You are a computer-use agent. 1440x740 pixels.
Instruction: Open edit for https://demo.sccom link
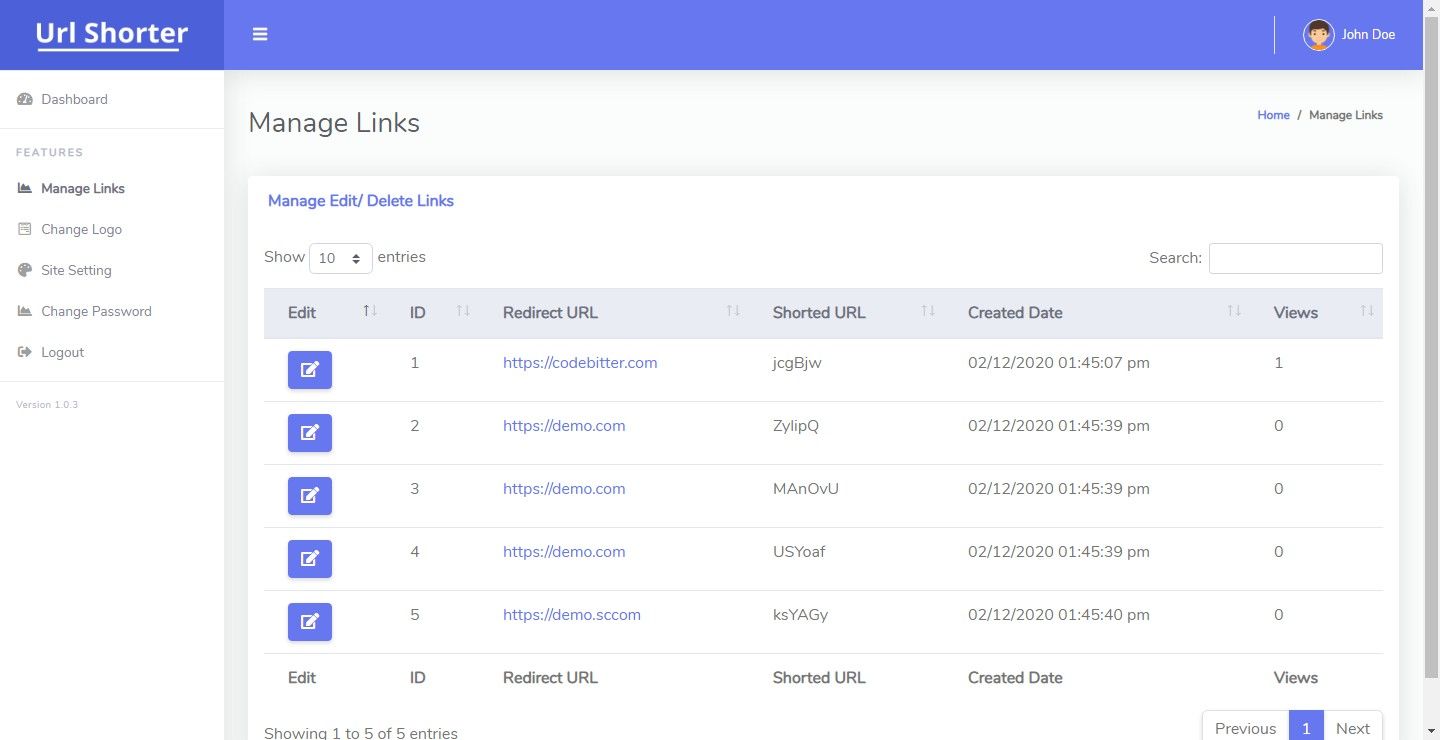pos(310,622)
